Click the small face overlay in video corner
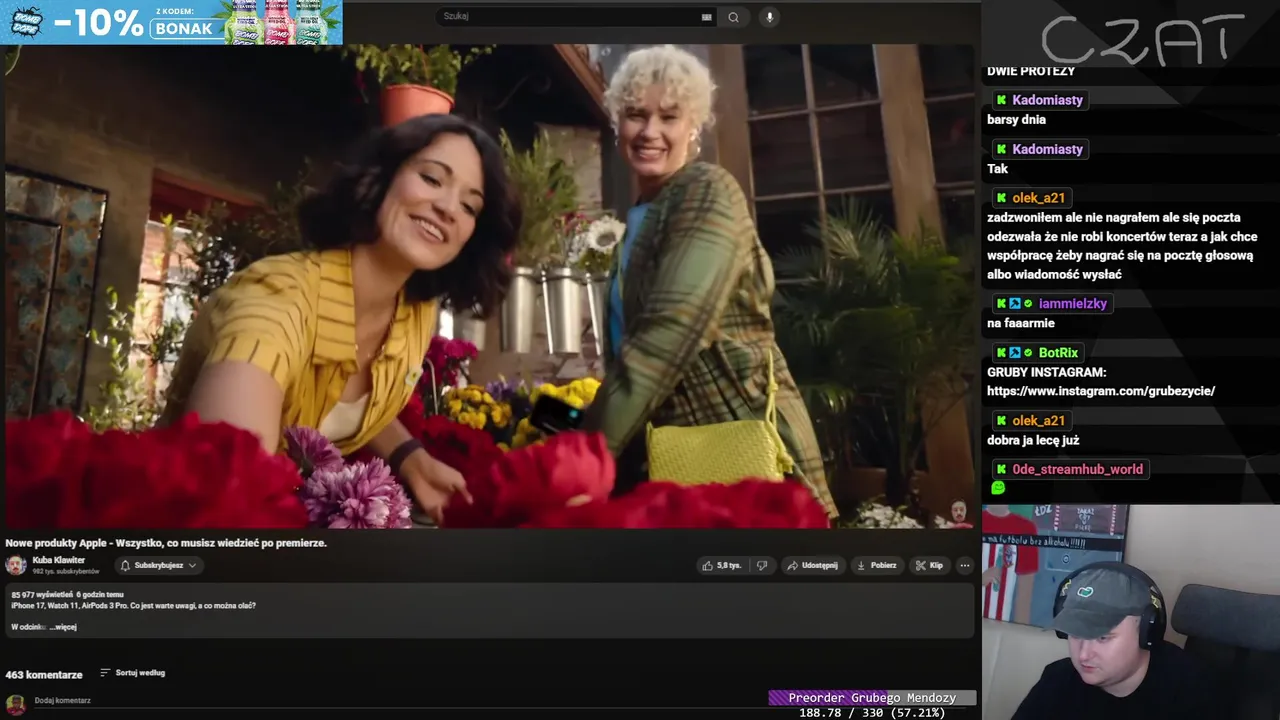 [959, 513]
